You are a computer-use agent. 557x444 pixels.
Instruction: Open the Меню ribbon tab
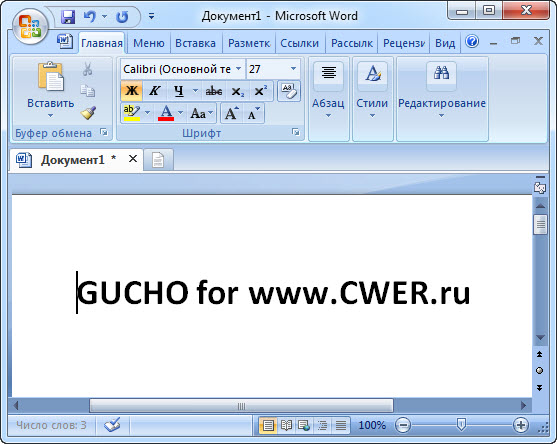(148, 43)
